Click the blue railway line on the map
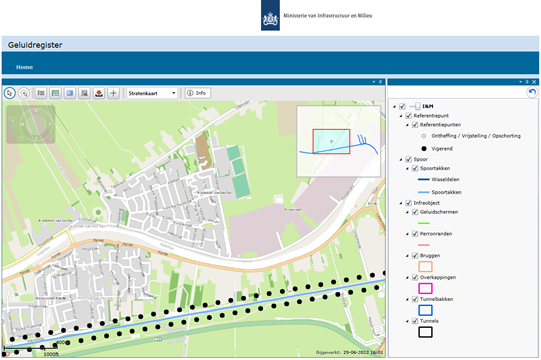 coord(193,314)
